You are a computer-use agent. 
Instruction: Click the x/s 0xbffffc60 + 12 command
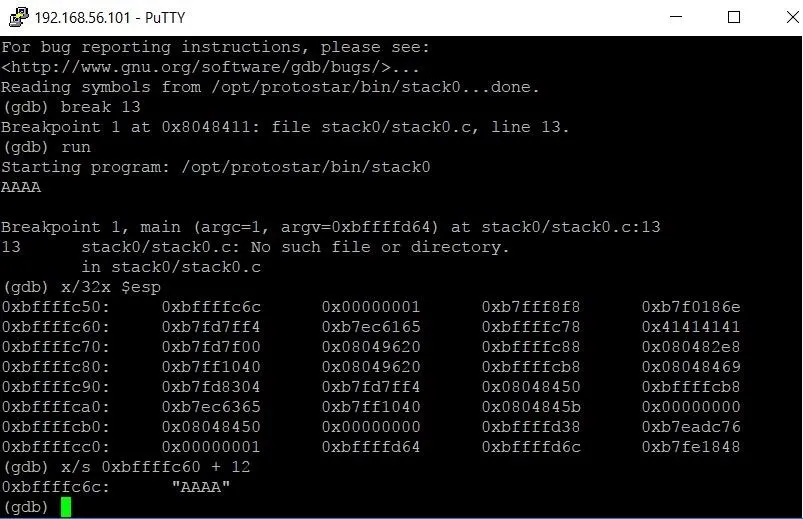pyautogui.click(x=156, y=467)
